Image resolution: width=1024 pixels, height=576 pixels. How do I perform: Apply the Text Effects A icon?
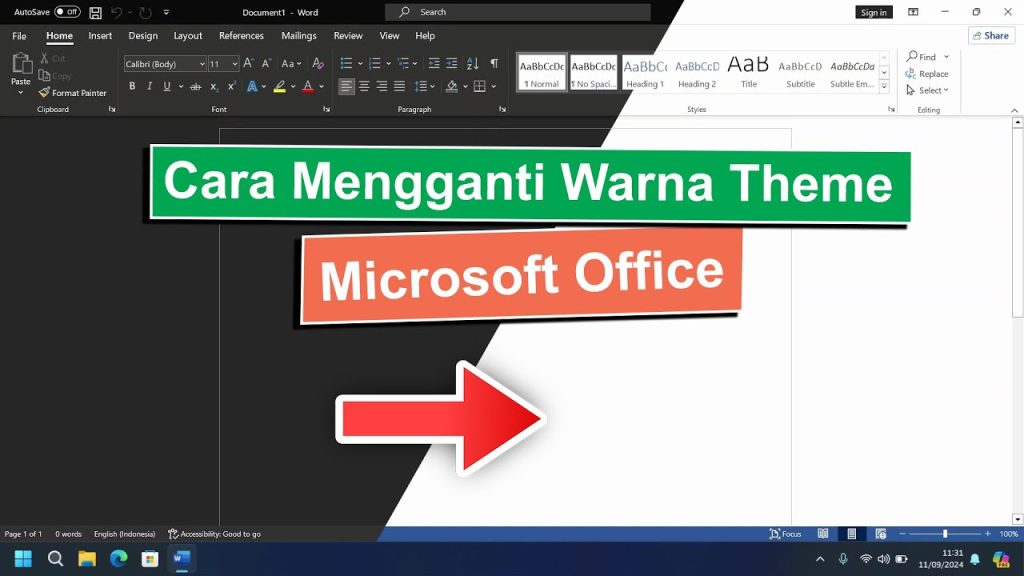click(252, 86)
